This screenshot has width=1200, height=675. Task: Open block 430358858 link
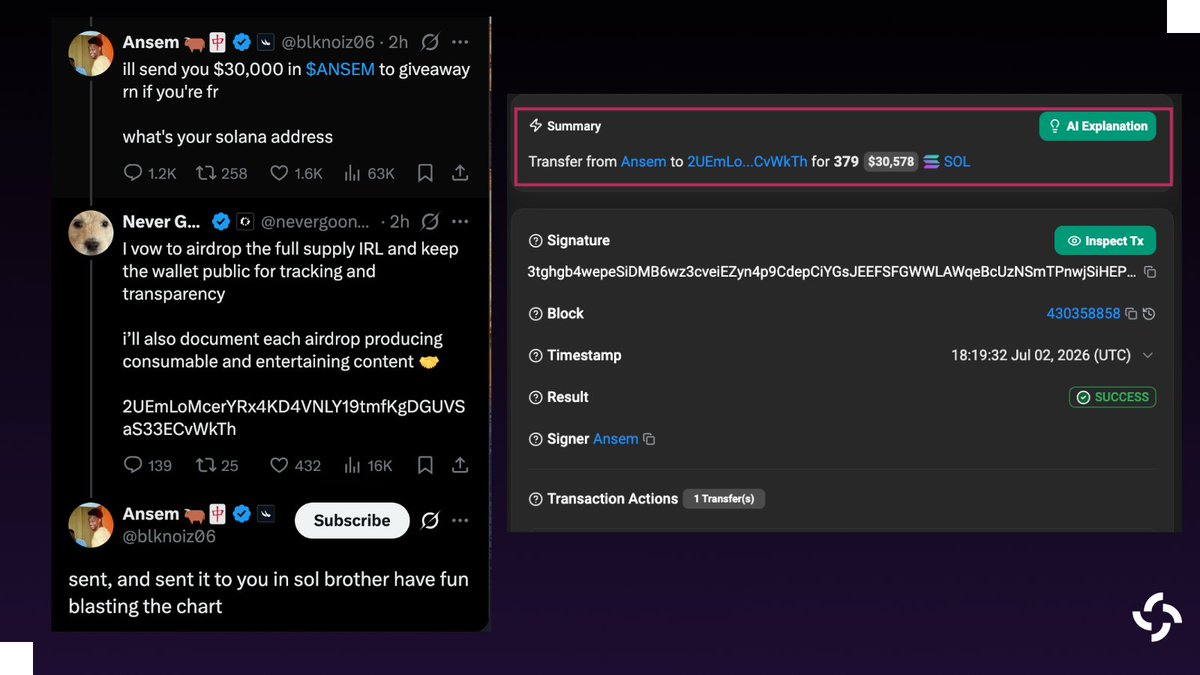(1083, 313)
